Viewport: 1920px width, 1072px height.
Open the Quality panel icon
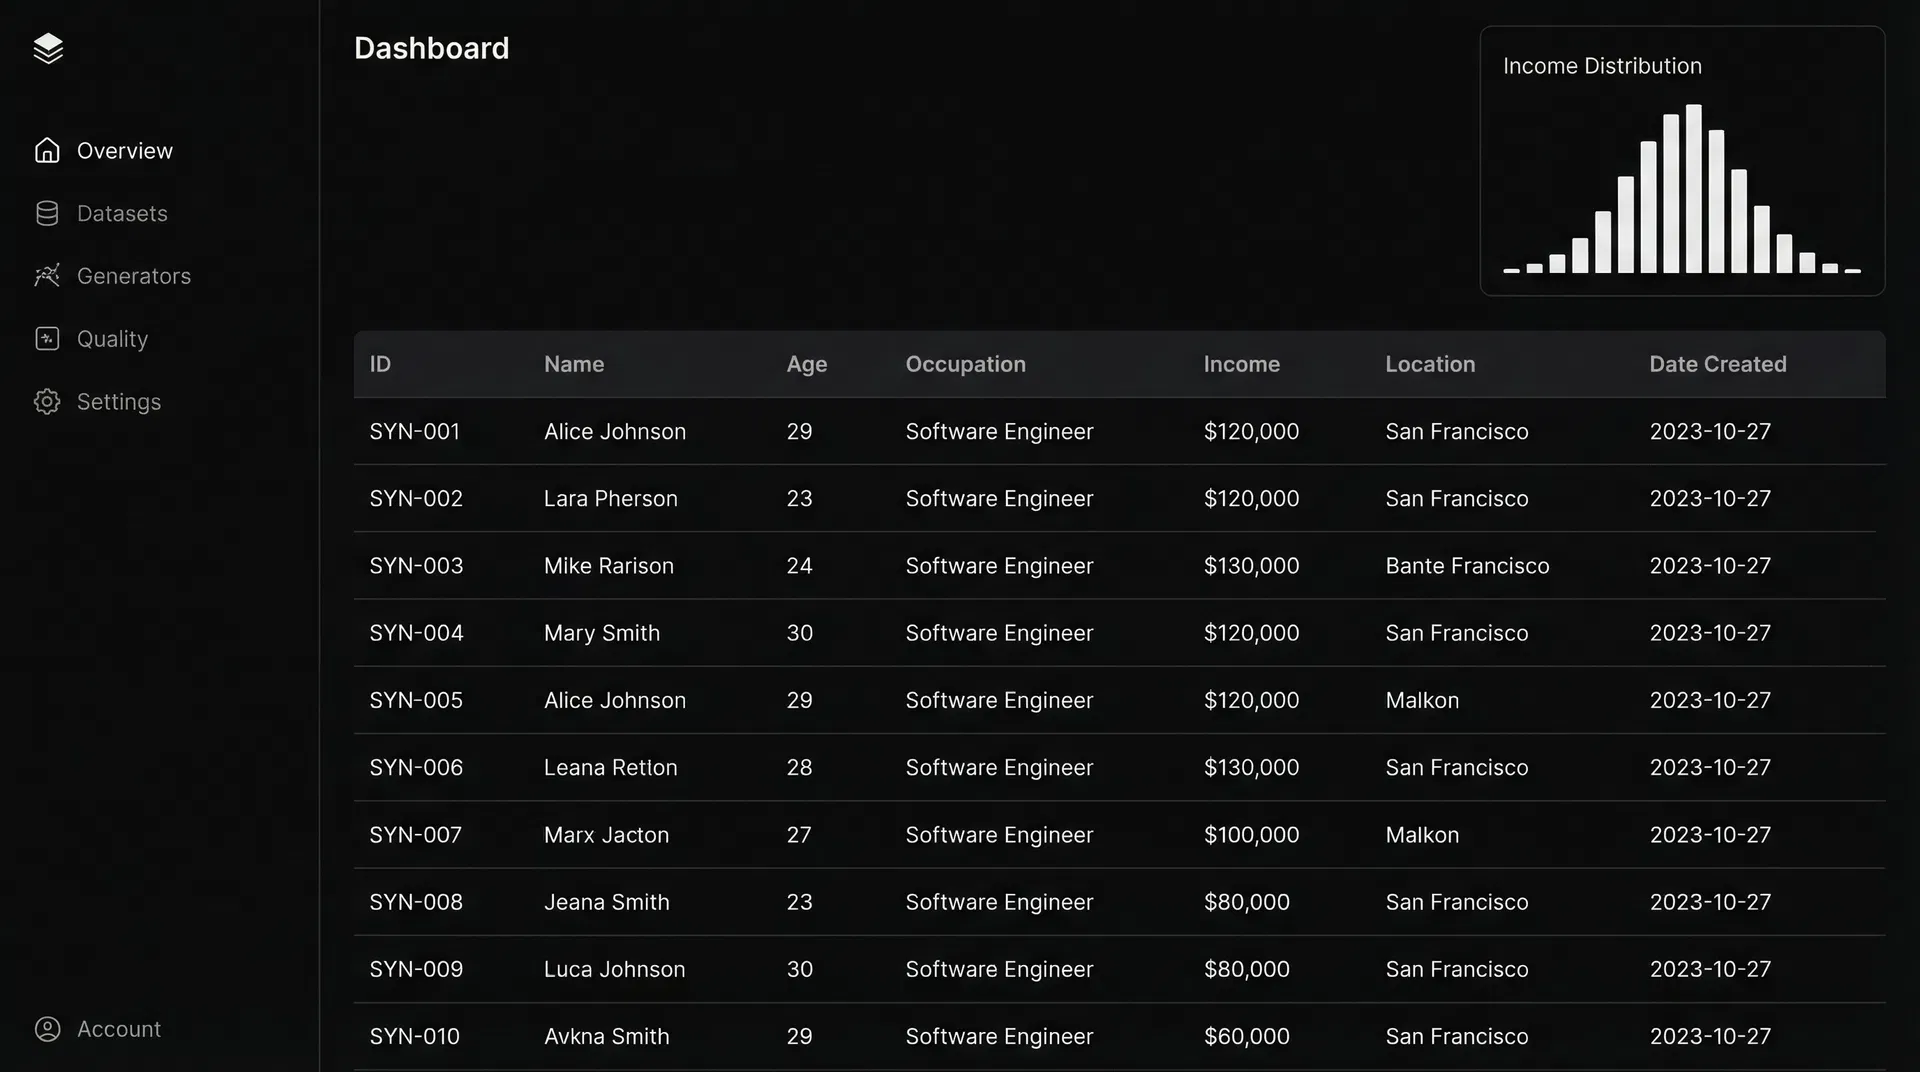[47, 339]
